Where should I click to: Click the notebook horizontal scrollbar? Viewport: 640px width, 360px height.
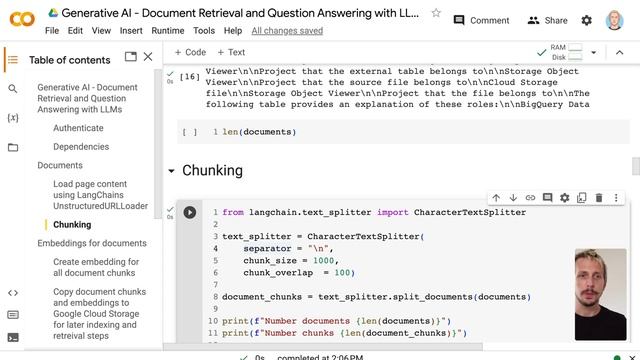322,347
